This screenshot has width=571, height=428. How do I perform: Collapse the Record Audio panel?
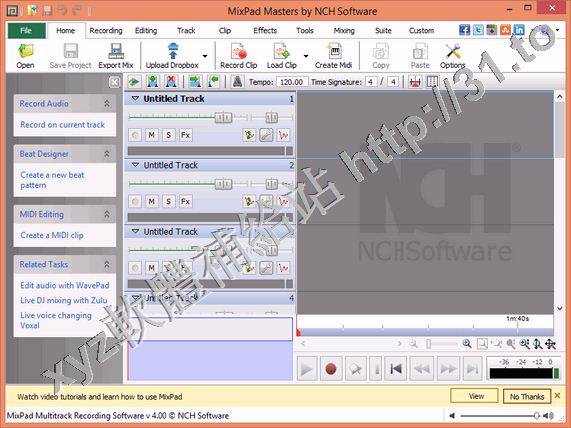[107, 104]
